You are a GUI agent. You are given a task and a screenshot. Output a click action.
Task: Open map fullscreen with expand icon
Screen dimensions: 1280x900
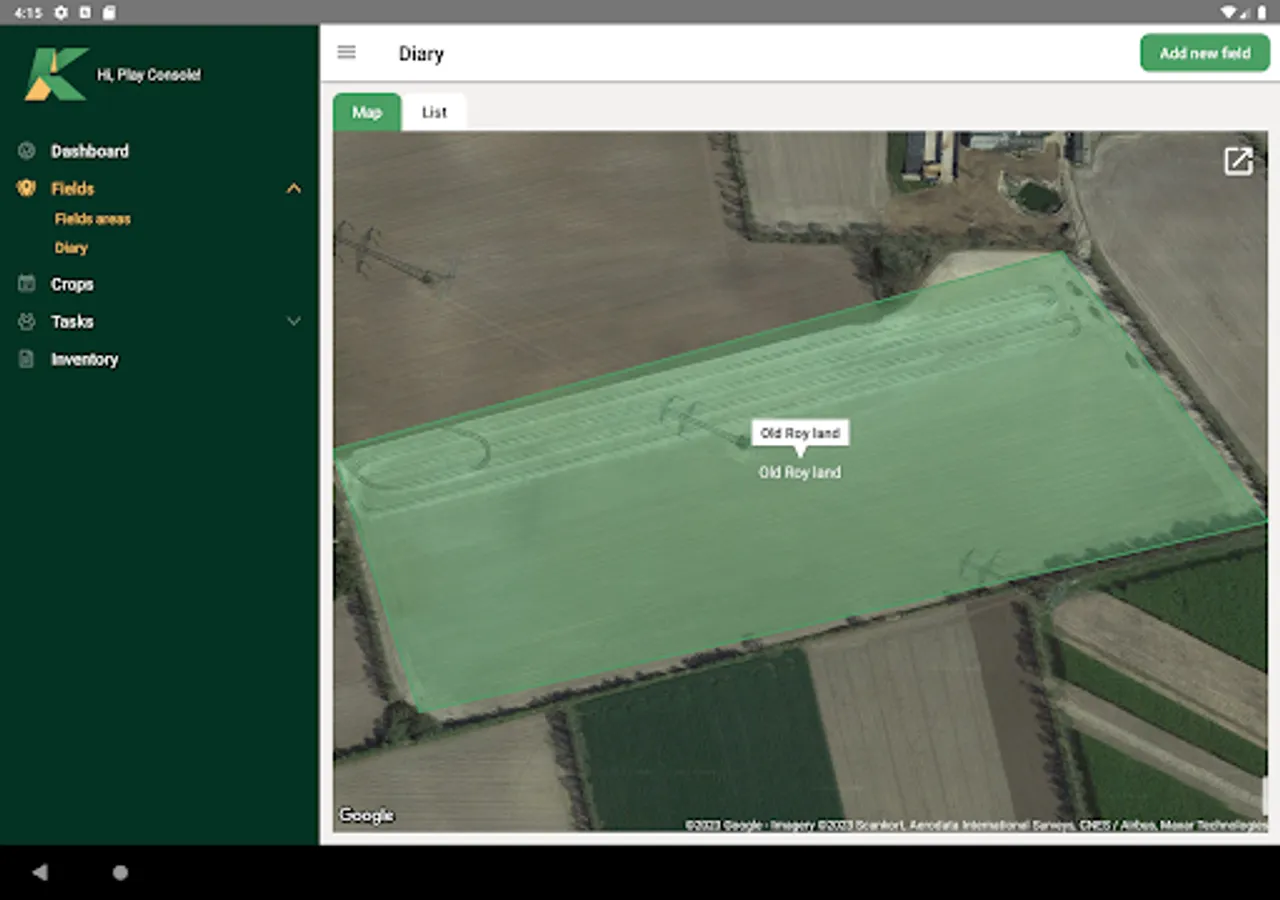(x=1238, y=161)
